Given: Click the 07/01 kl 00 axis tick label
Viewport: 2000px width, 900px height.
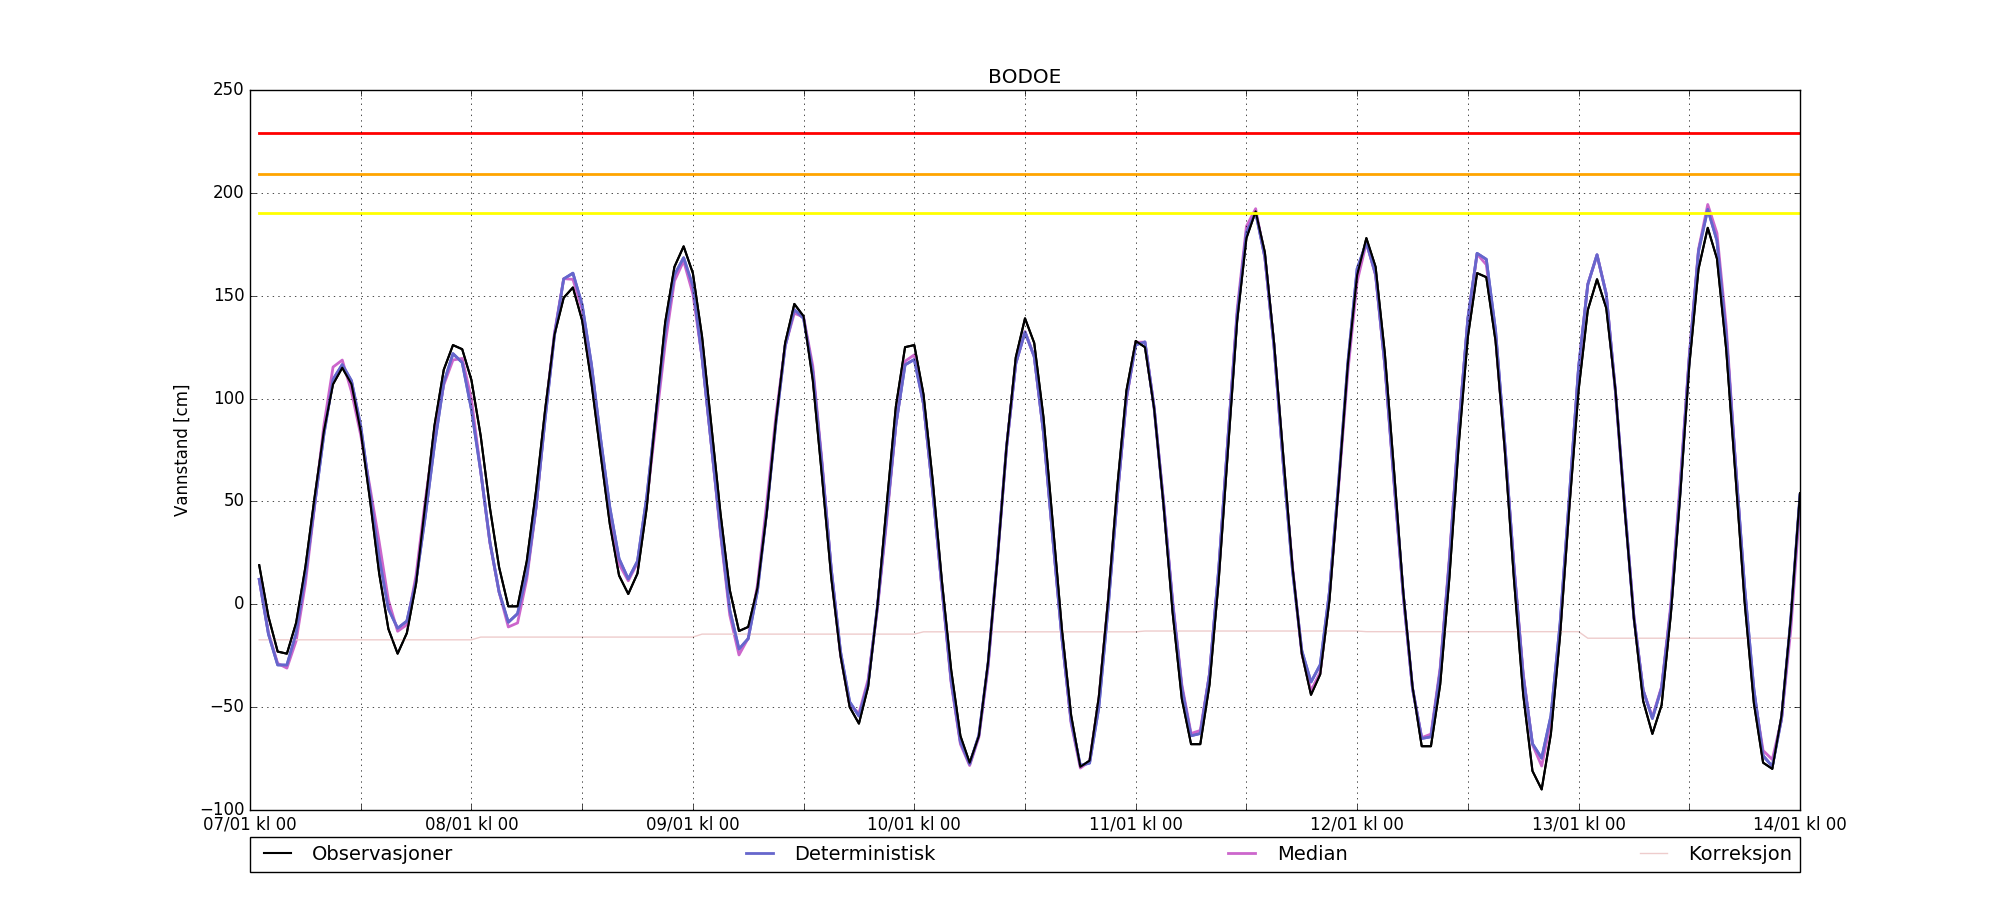Looking at the screenshot, I should pos(250,825).
